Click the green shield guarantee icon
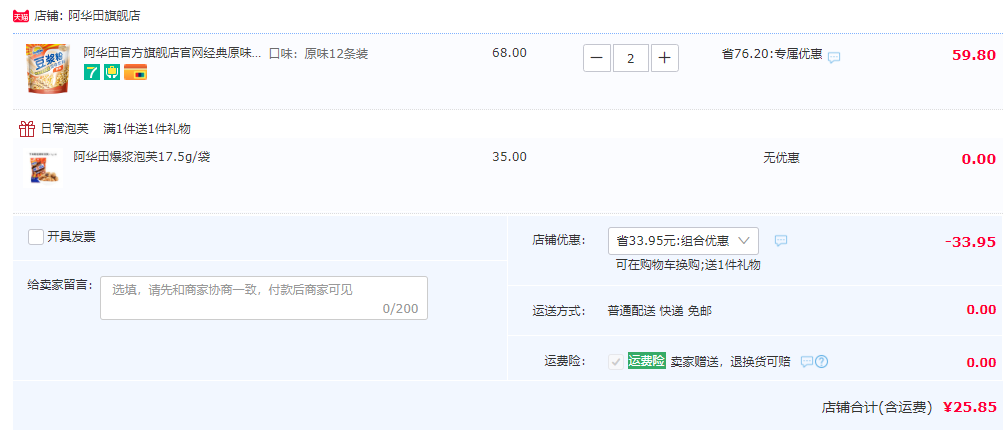 click(112, 72)
